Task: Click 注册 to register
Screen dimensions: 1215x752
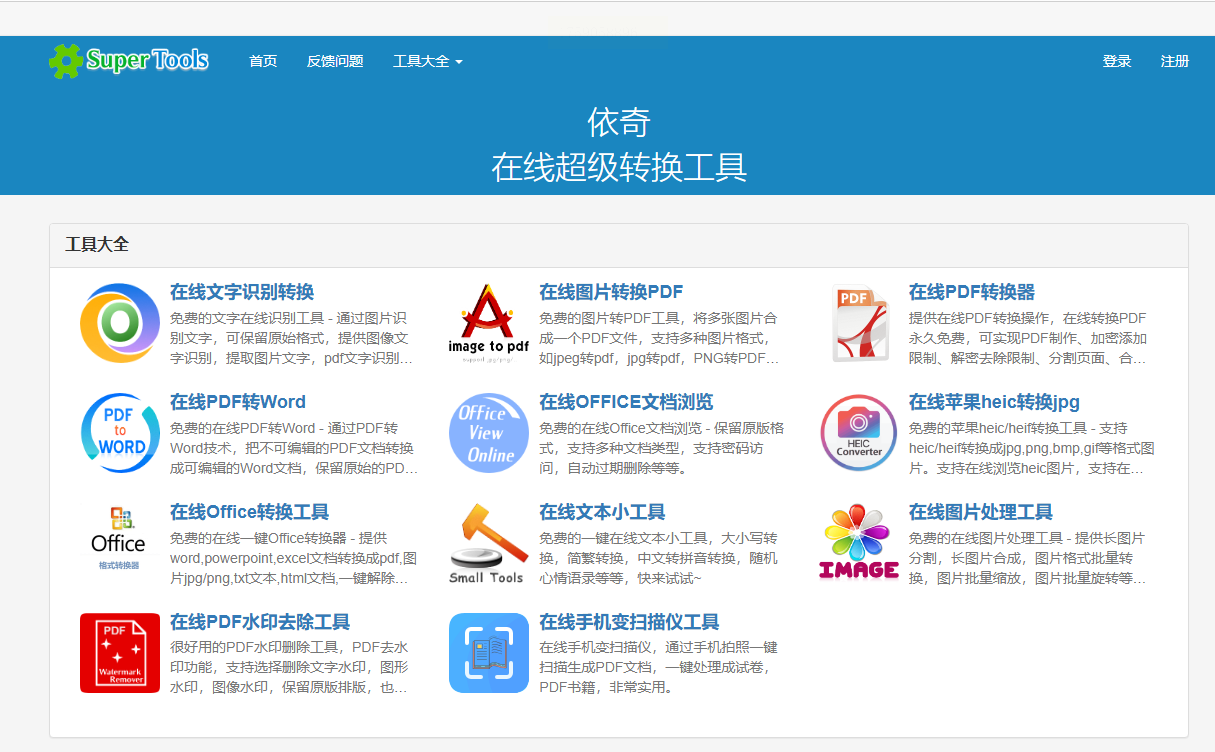Action: pos(1175,61)
